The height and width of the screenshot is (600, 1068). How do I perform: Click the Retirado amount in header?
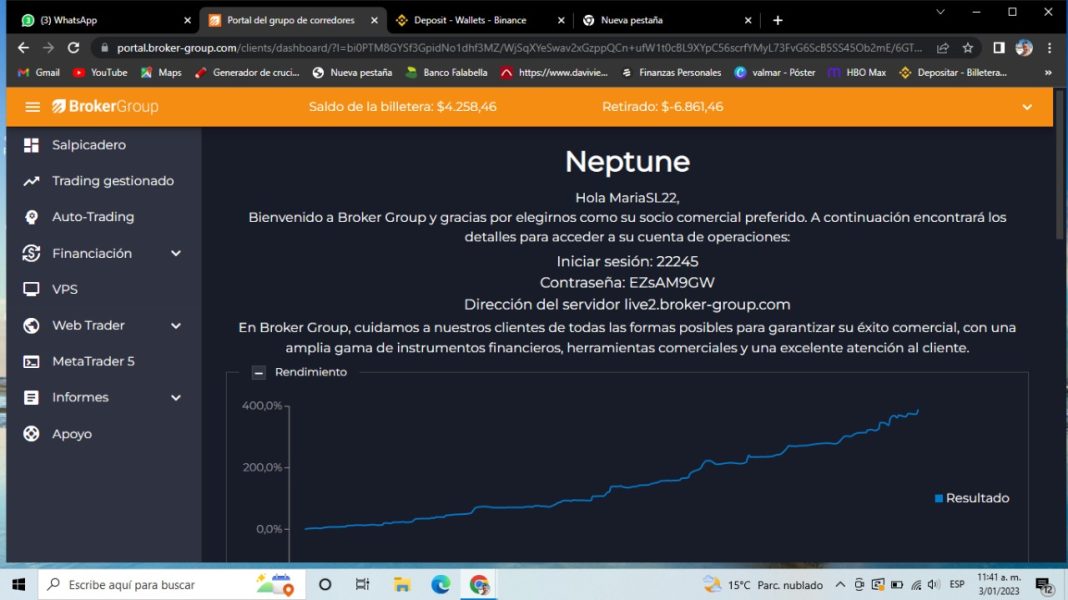tap(692, 107)
